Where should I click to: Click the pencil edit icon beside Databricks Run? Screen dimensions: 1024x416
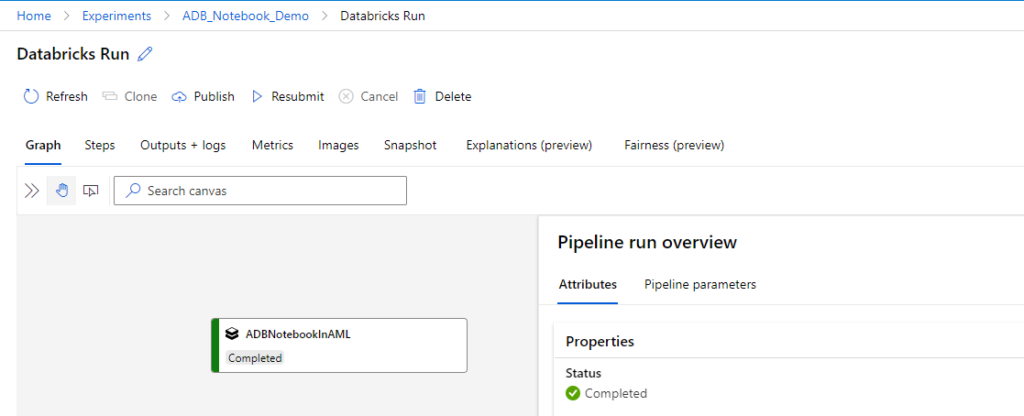point(145,54)
